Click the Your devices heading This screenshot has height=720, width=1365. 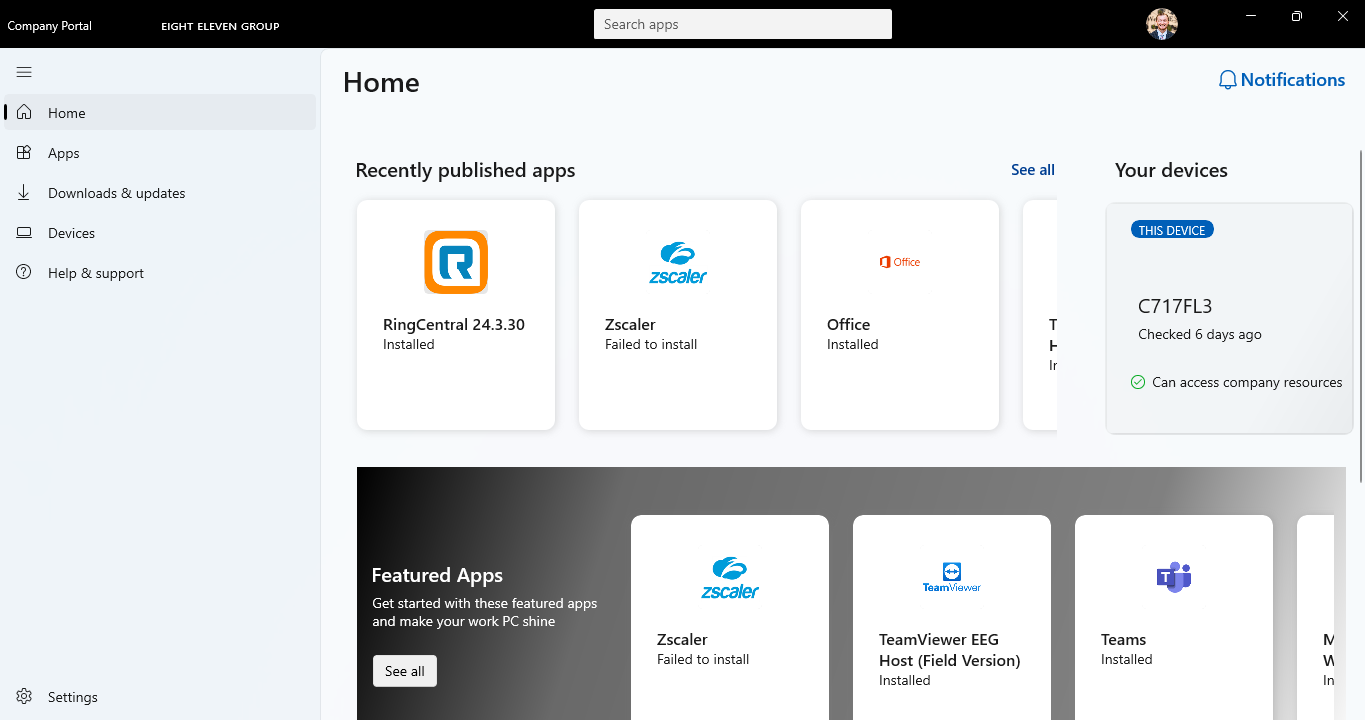(1171, 170)
